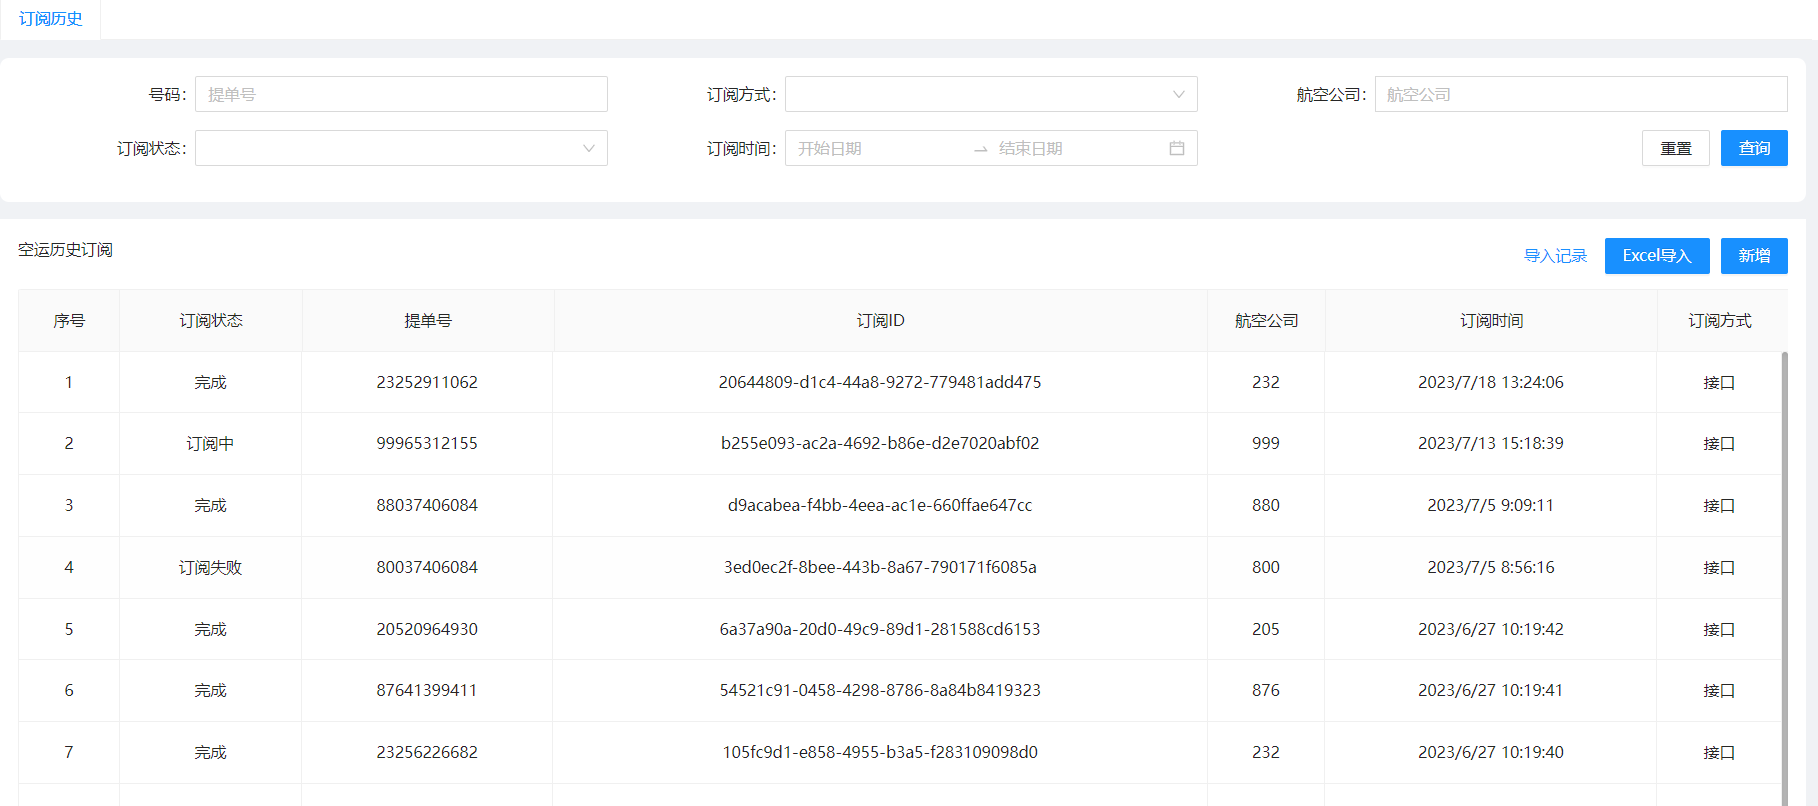Click the 订阅方式 column header
The height and width of the screenshot is (806, 1818).
1720,321
